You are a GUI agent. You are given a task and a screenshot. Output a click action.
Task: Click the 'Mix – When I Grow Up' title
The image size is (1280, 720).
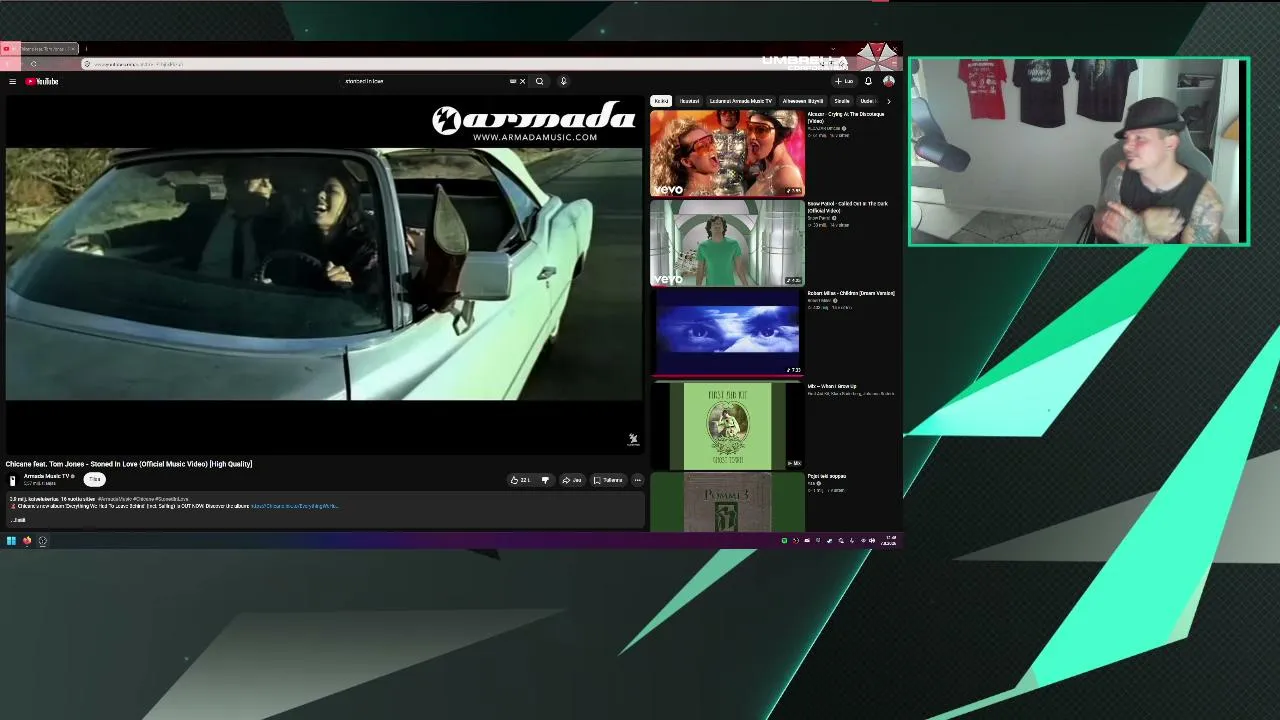(x=832, y=386)
